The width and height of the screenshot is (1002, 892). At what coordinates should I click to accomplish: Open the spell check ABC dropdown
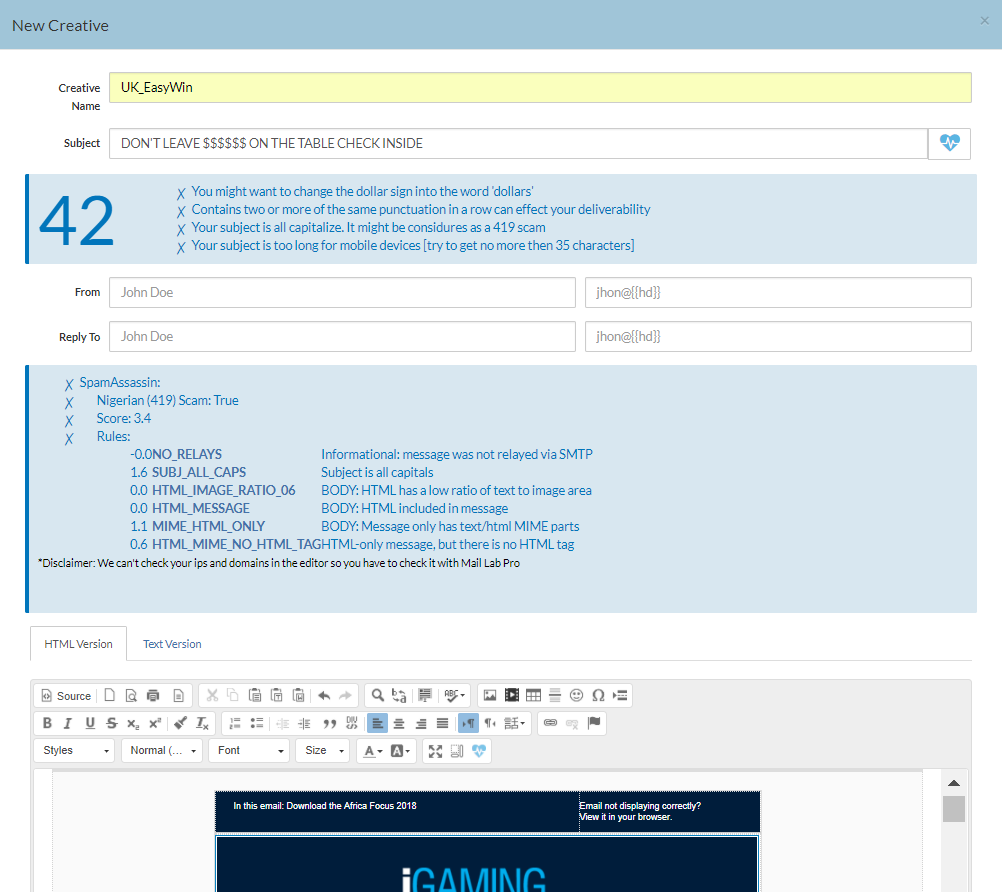[455, 695]
